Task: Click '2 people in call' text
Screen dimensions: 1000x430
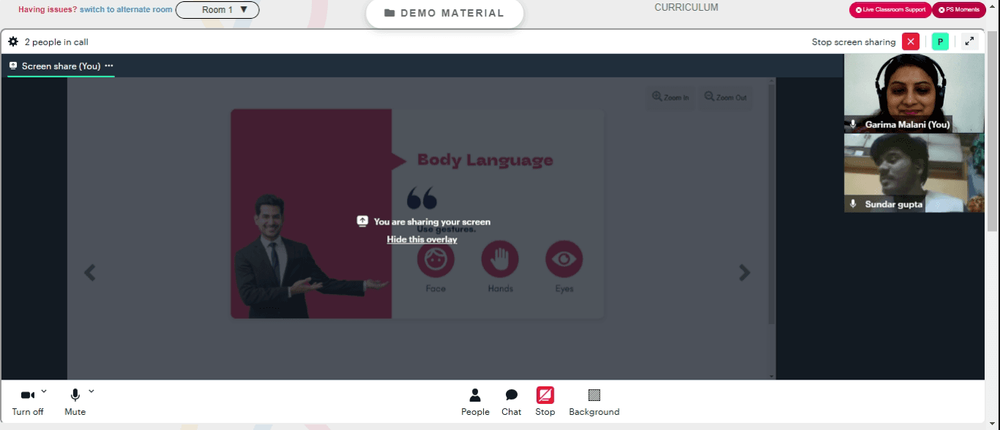Action: point(56,42)
